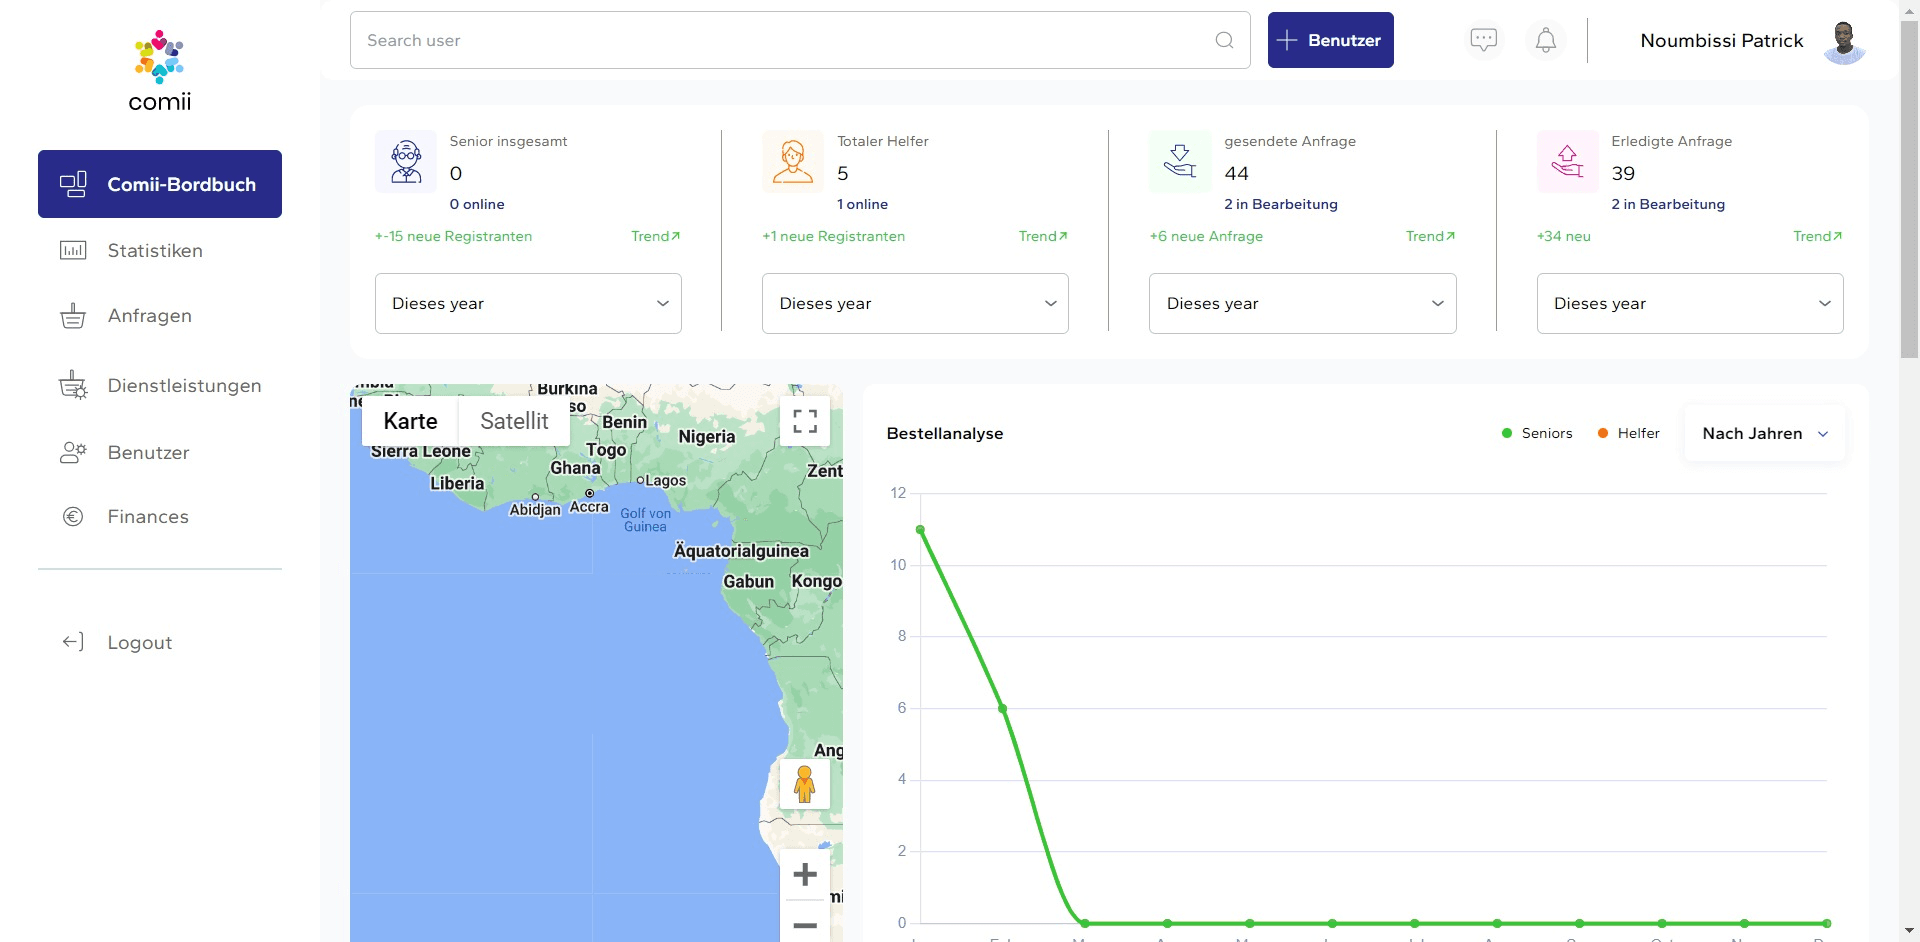Click the Street View pegman icon
The height and width of the screenshot is (942, 1920).
[805, 784]
